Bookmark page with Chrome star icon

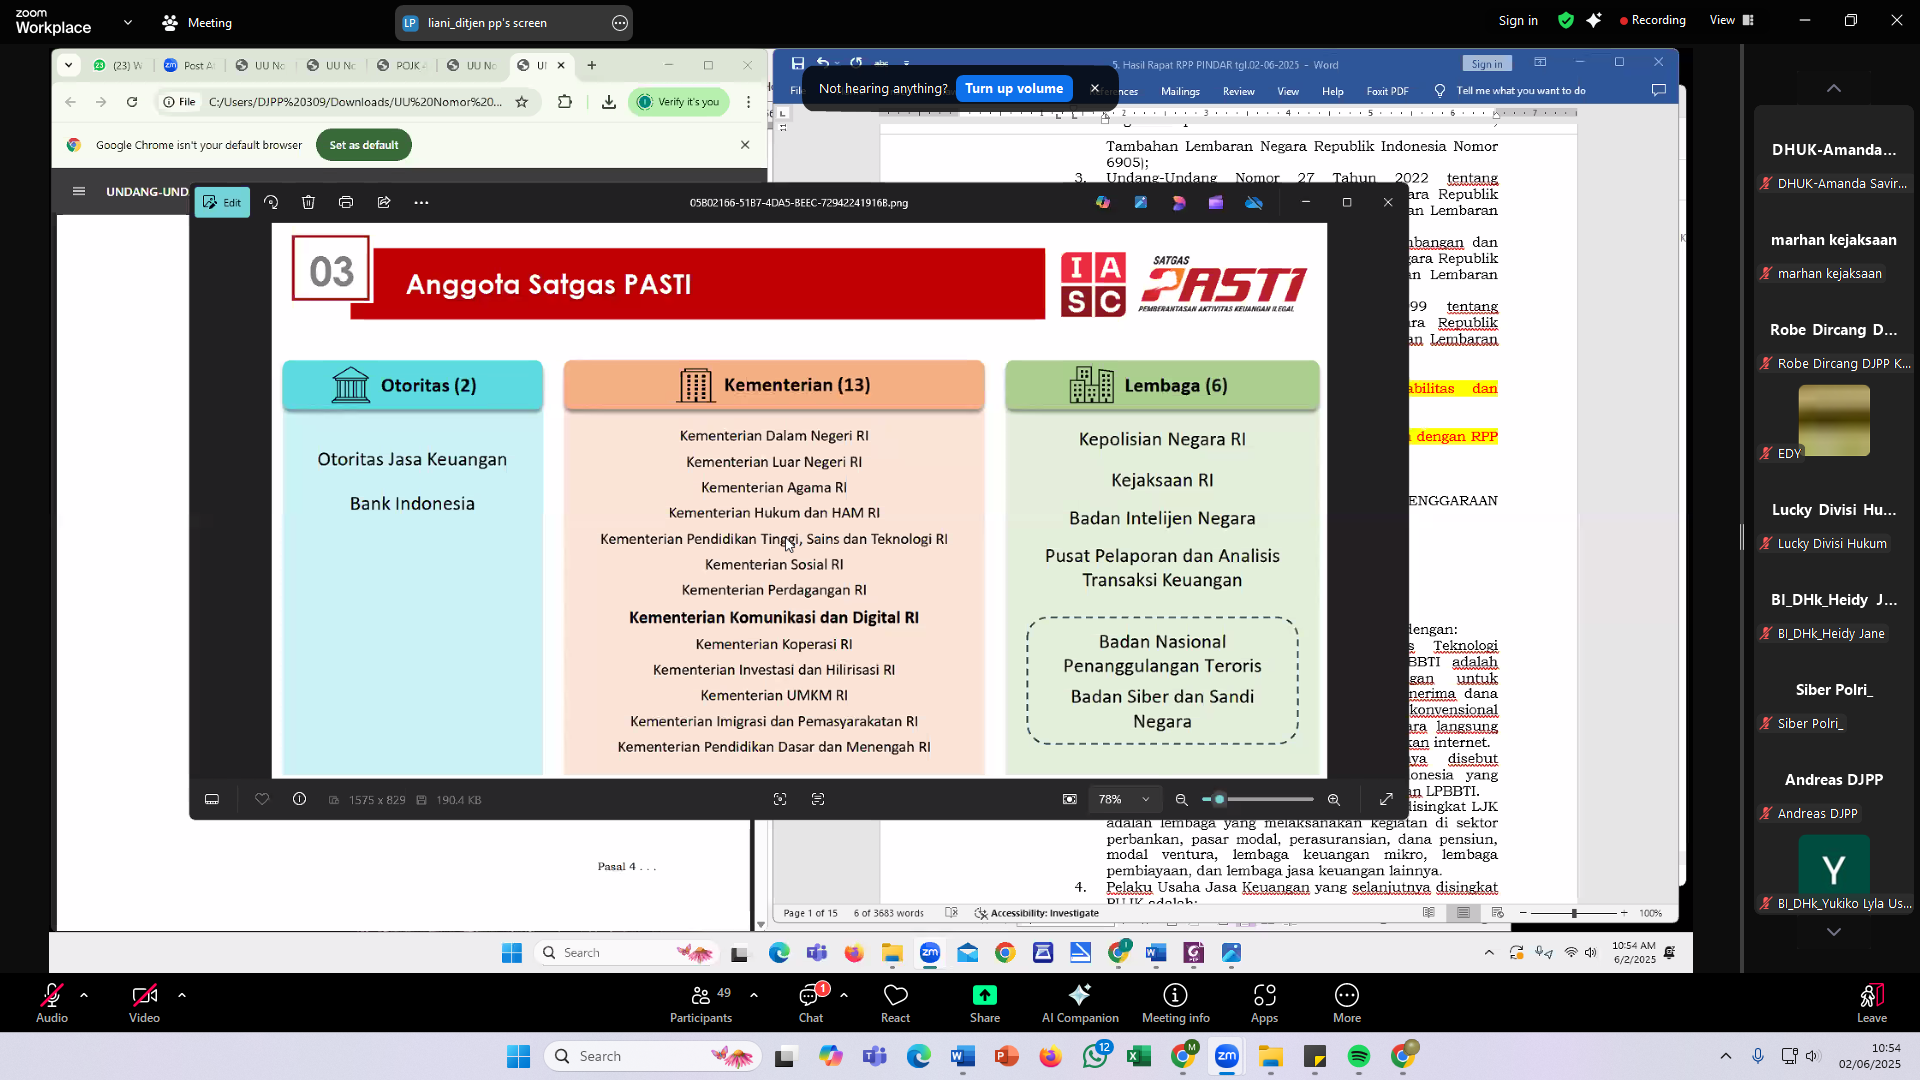[521, 102]
